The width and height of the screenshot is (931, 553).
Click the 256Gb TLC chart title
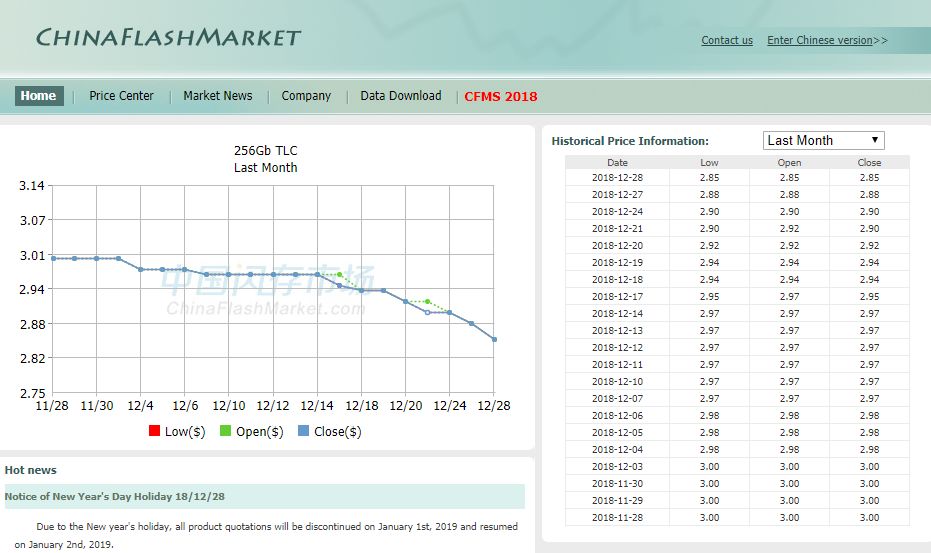265,151
